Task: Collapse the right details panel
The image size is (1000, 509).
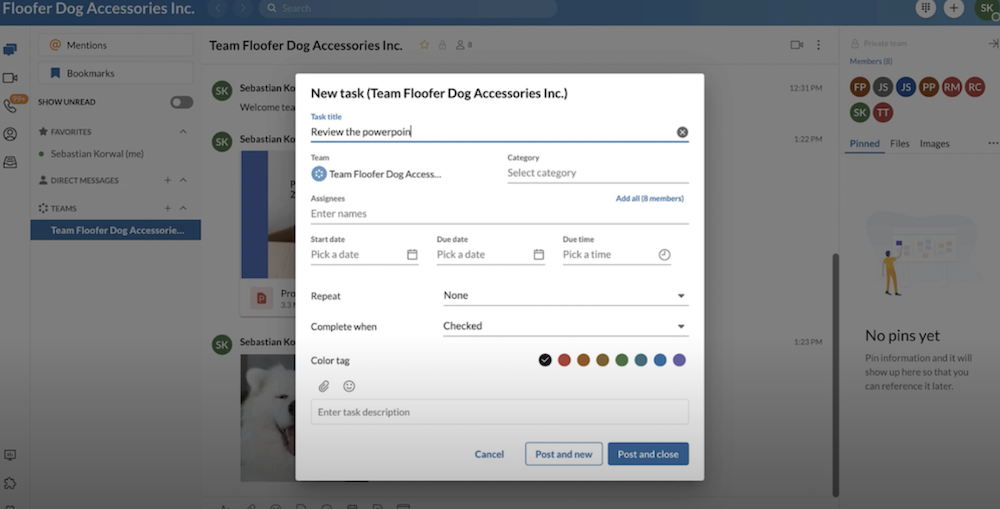Action: click(993, 43)
